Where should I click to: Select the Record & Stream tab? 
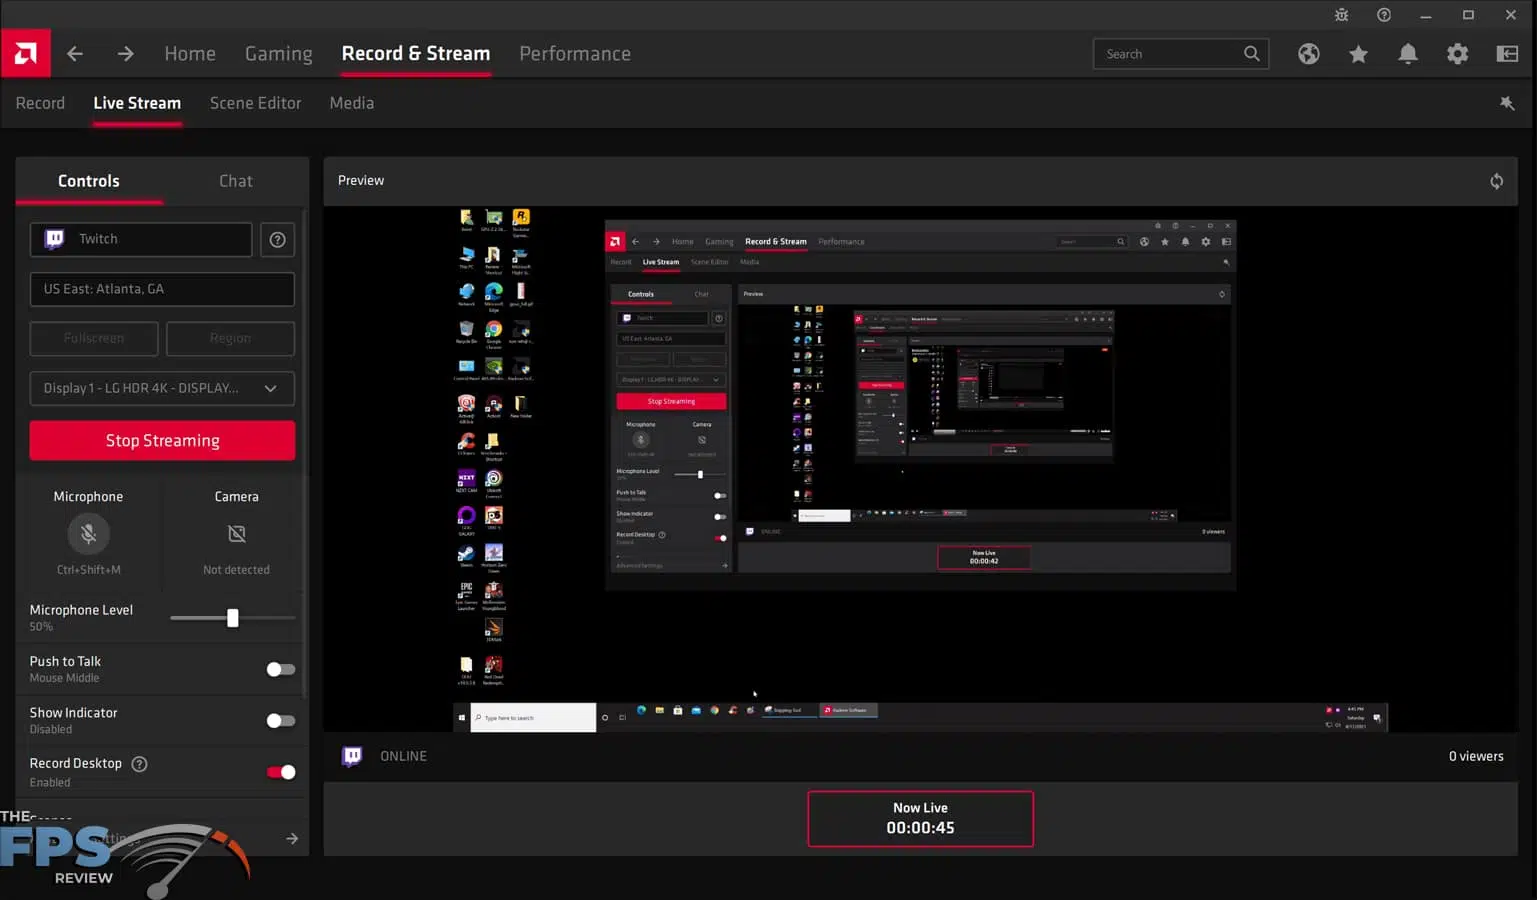(x=416, y=54)
